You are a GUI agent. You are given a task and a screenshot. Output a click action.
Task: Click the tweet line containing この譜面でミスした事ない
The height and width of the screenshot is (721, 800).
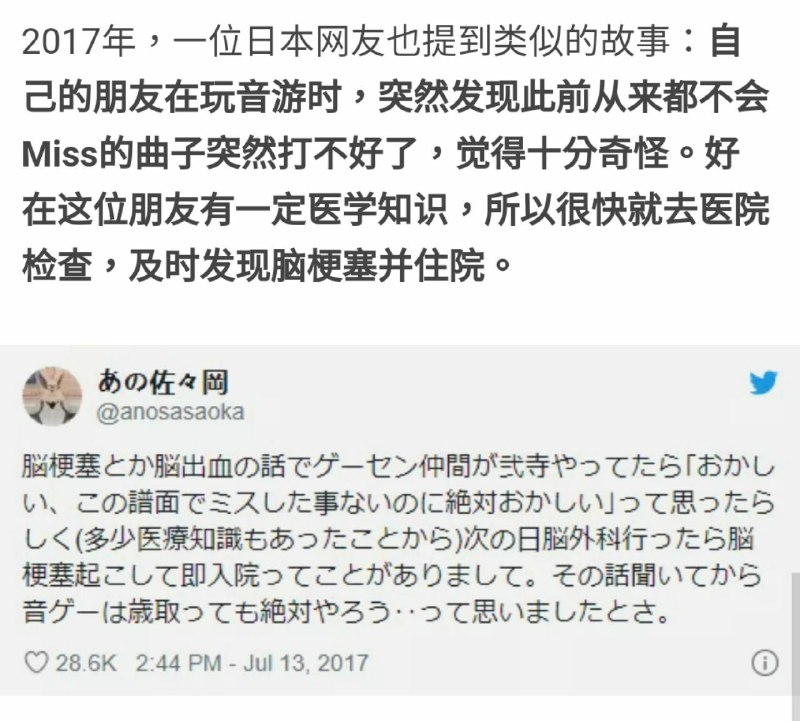(398, 503)
